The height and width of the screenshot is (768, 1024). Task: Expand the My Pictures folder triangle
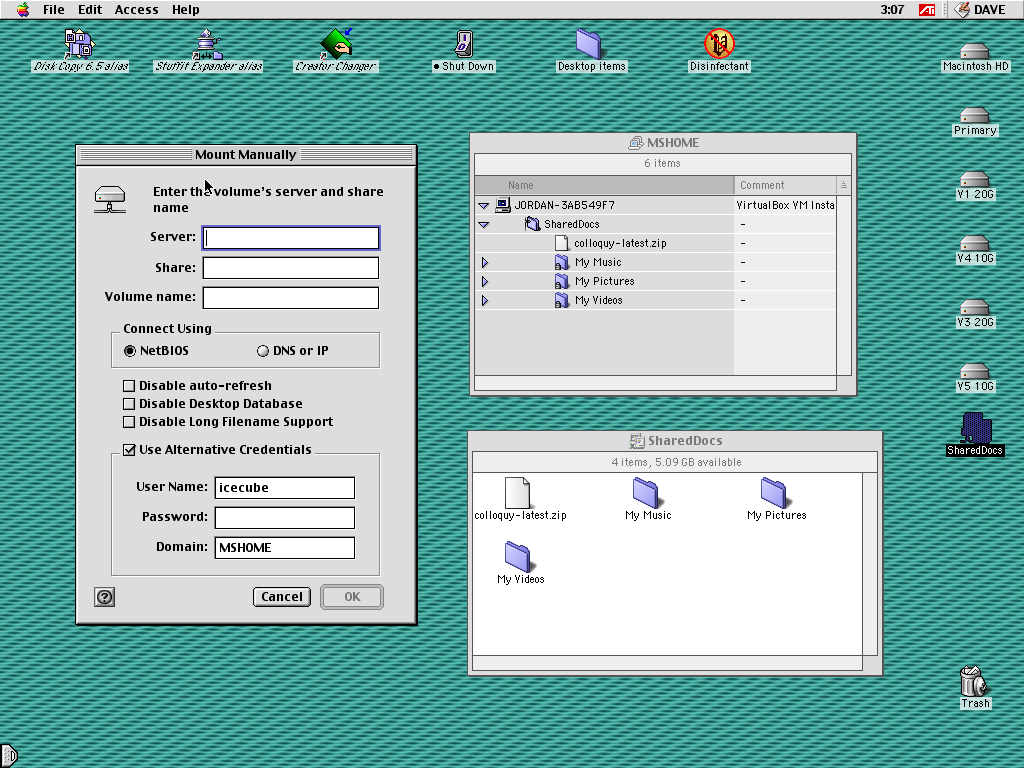[485, 281]
